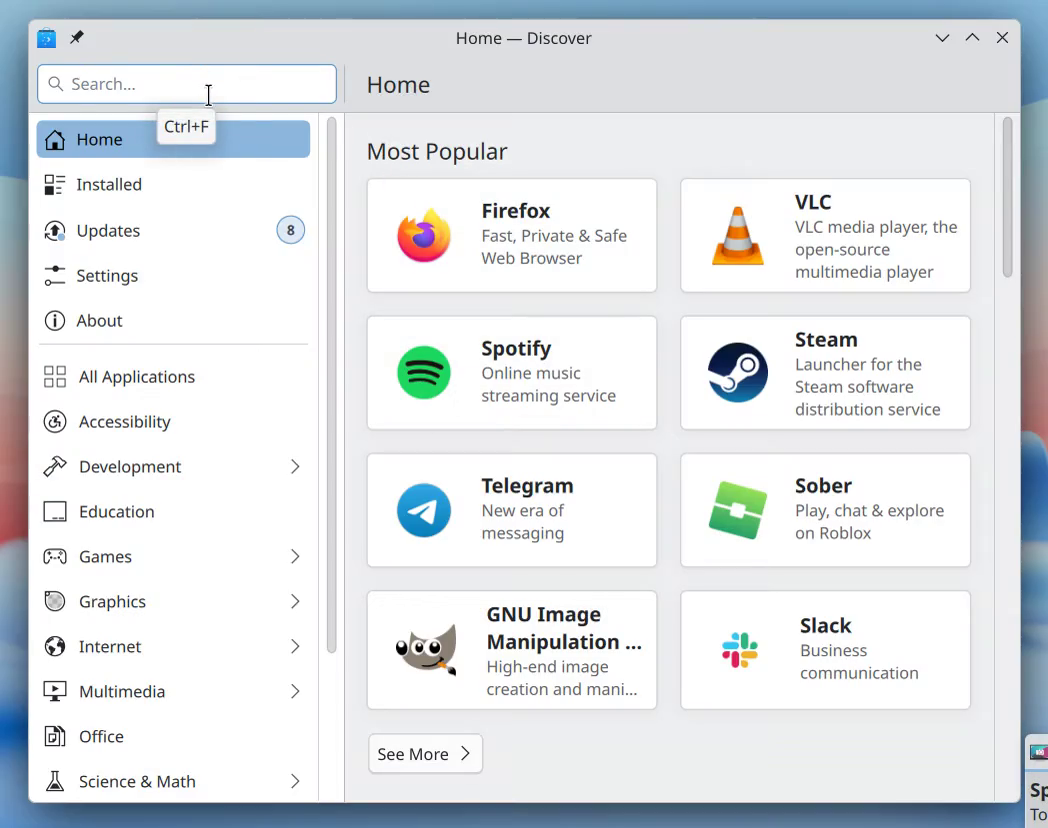Expand the Graphics category chevron

295,601
